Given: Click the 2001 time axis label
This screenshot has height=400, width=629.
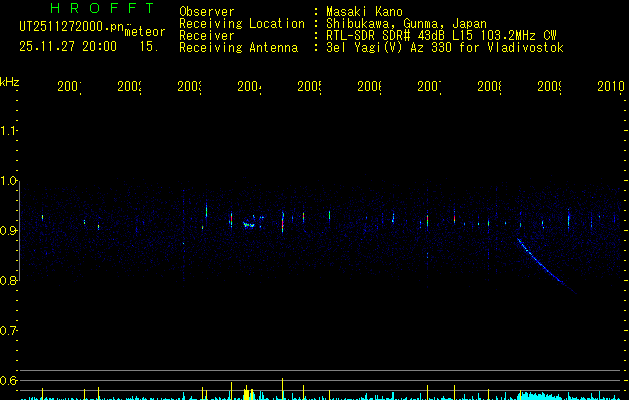Looking at the screenshot, I should [x=69, y=86].
